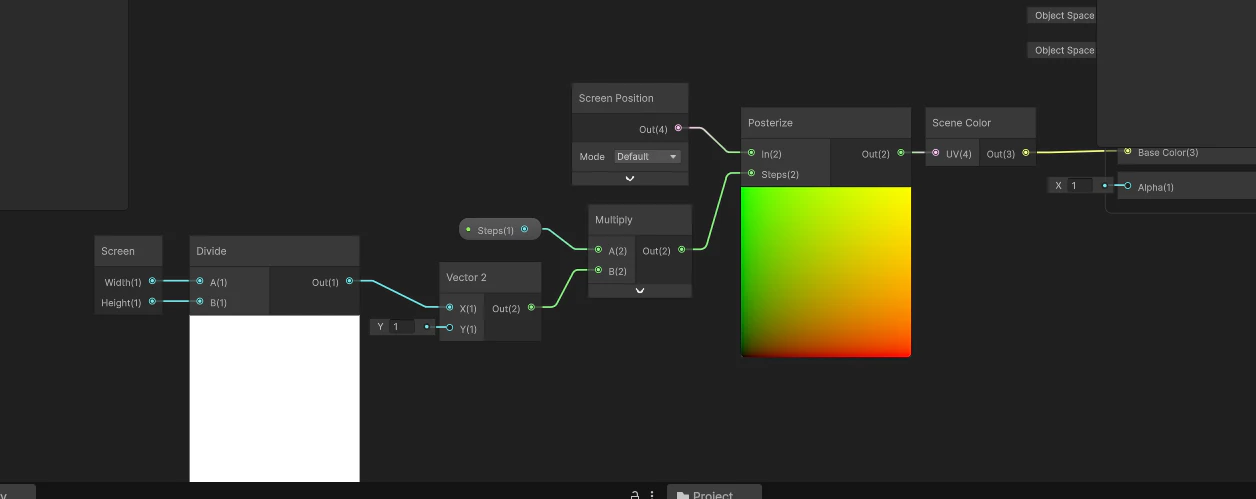Click the Divide white preview

[275, 399]
